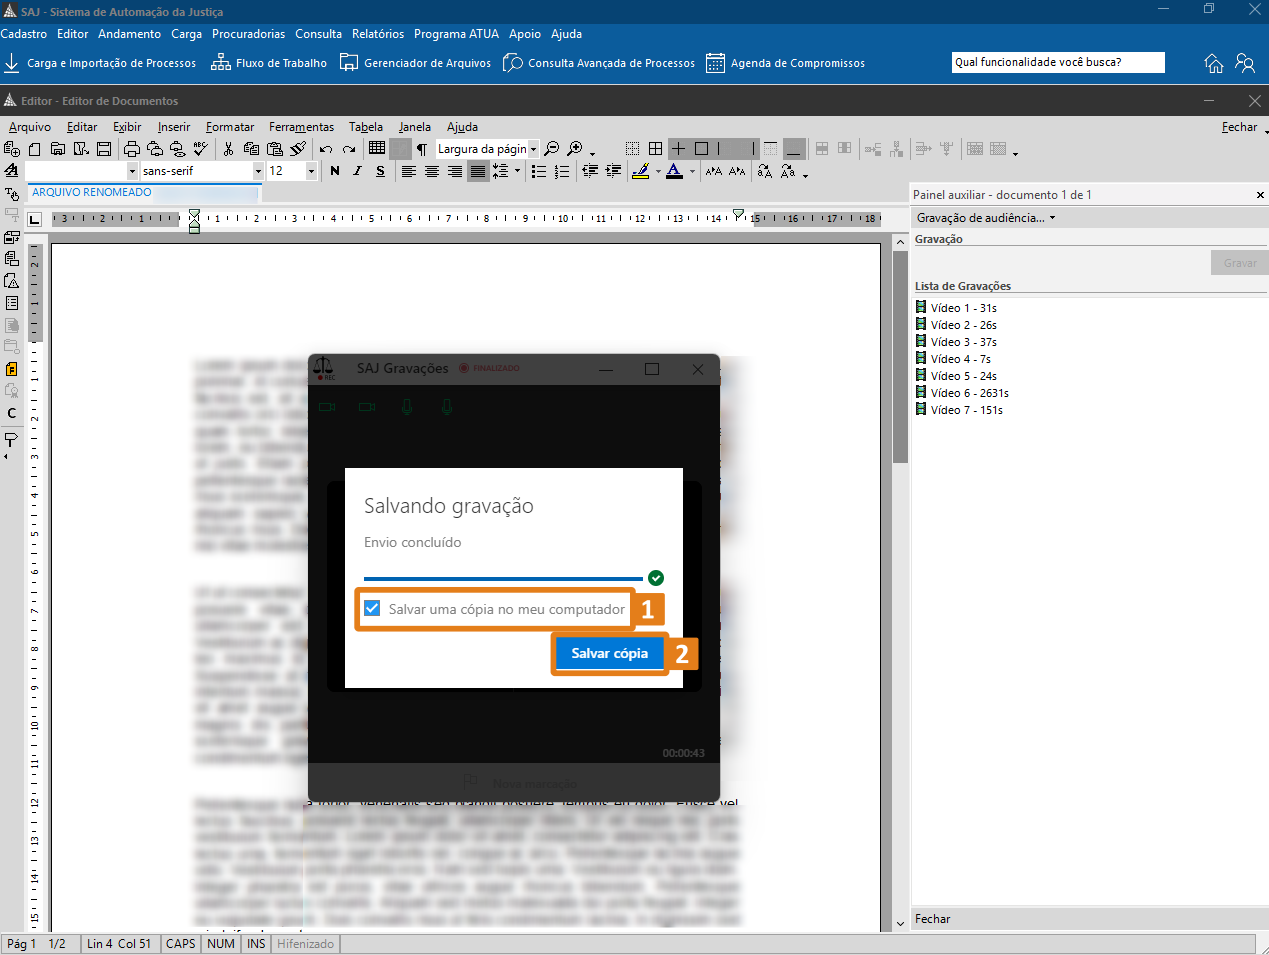
Task: Open the paragraph style dropdown
Action: 132,171
